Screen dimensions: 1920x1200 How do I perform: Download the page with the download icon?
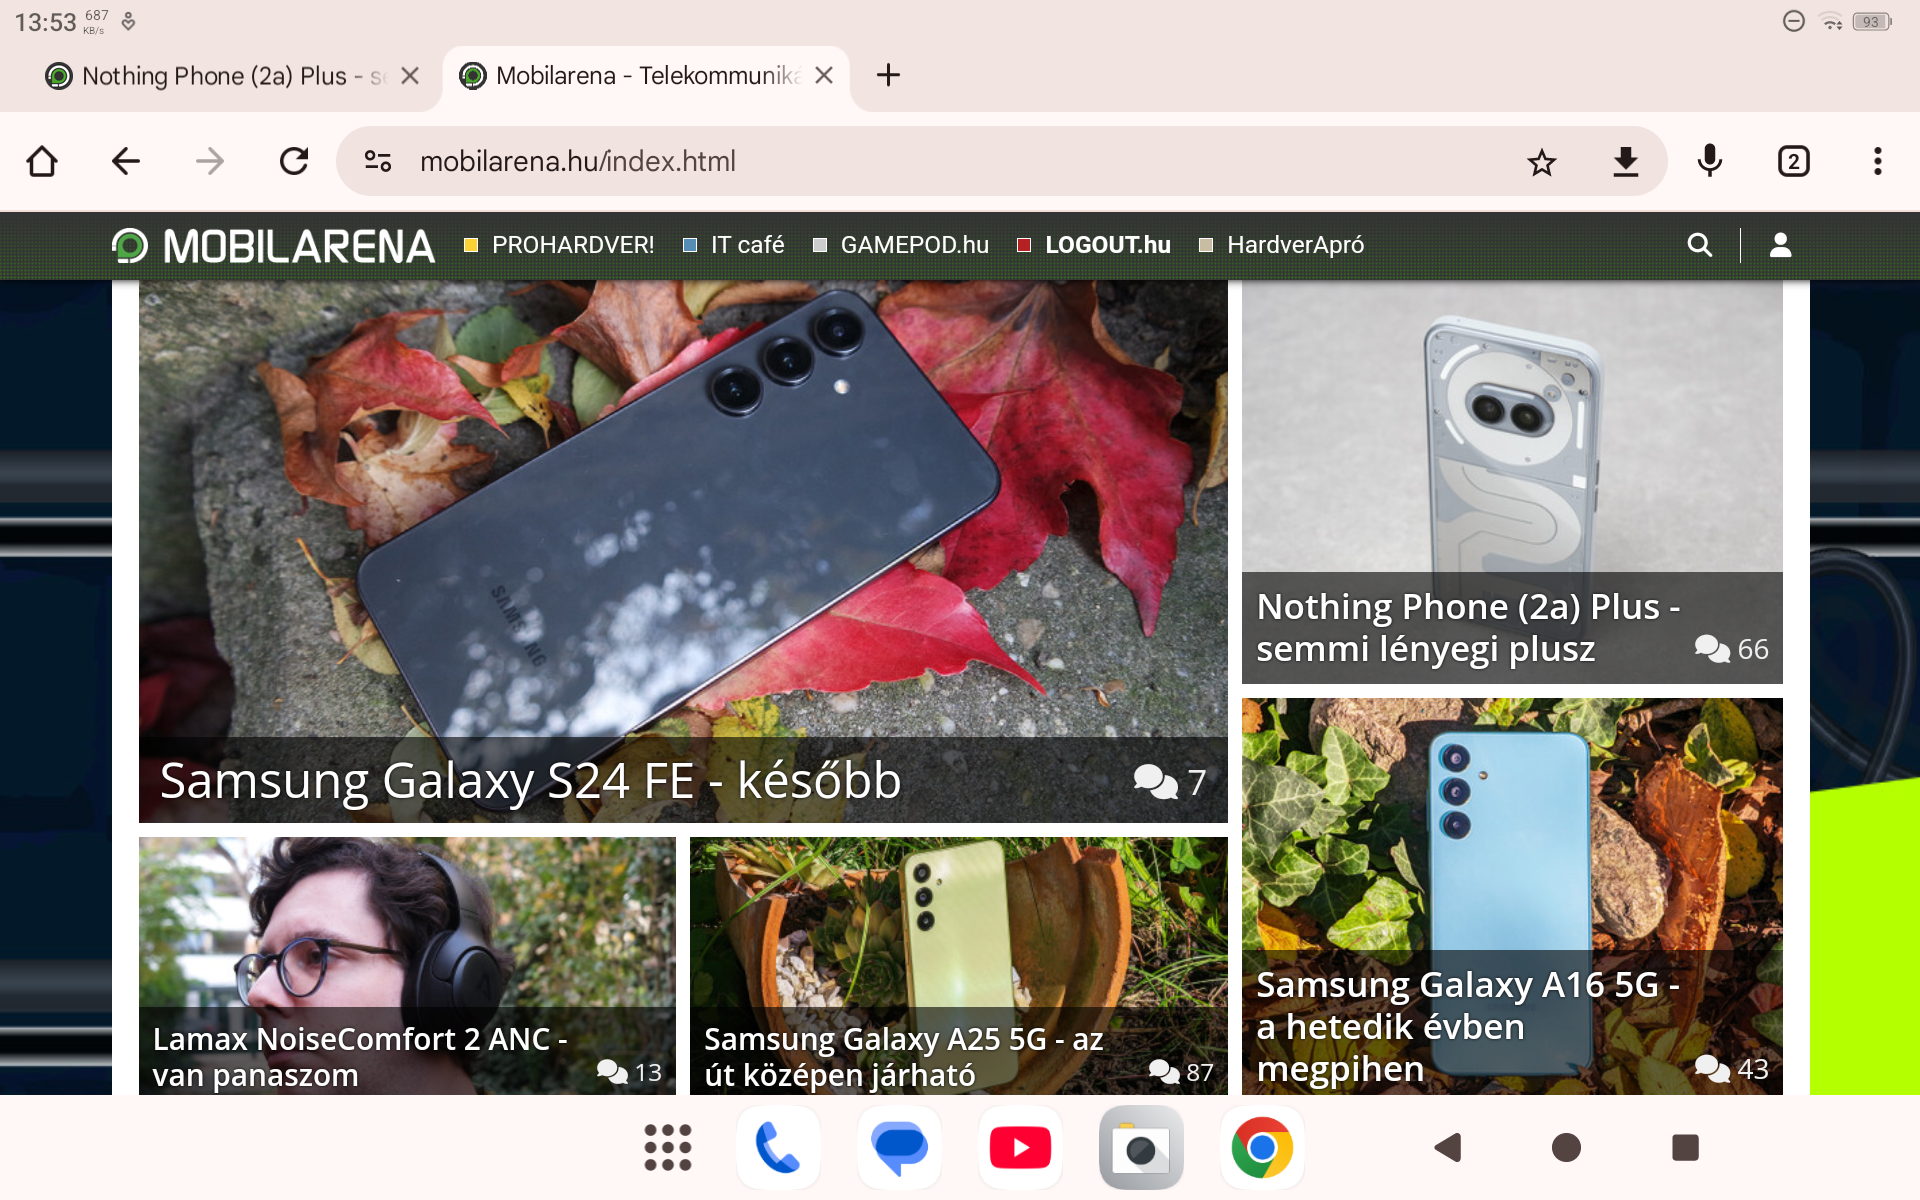pos(1626,161)
